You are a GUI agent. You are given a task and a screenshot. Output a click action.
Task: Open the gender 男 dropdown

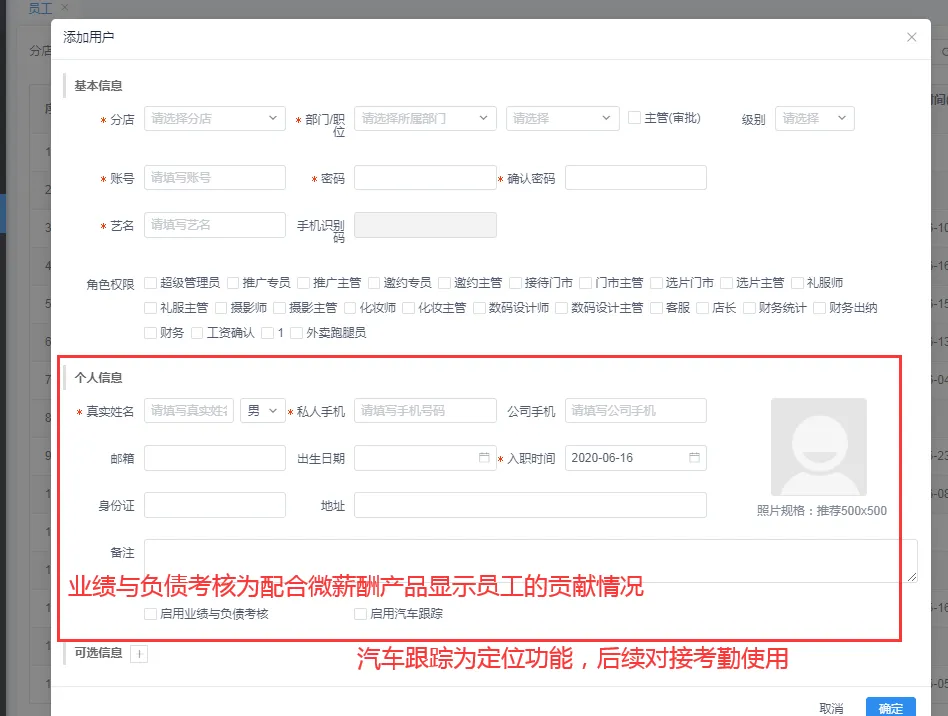tap(263, 411)
